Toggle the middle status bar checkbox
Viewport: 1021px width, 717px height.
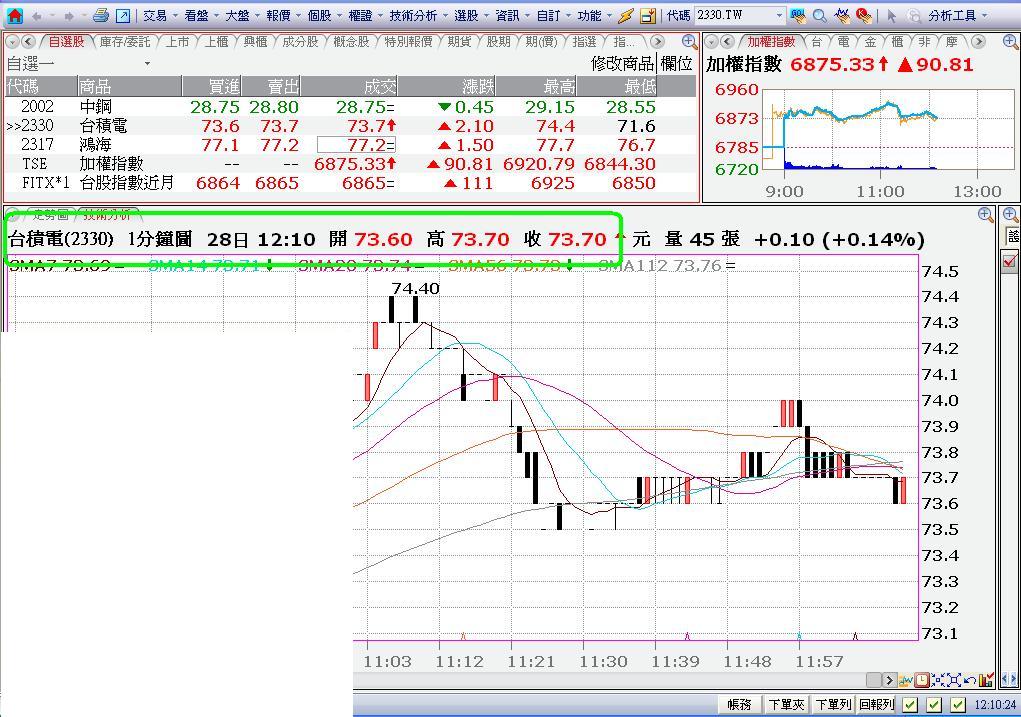point(934,705)
